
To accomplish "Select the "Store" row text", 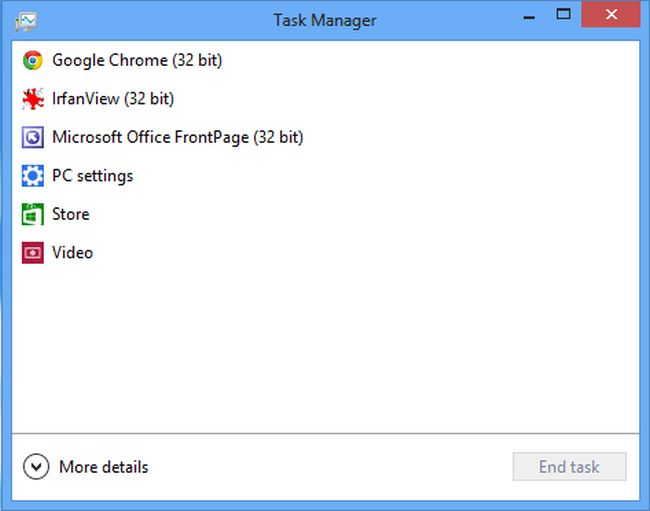I will 71,214.
